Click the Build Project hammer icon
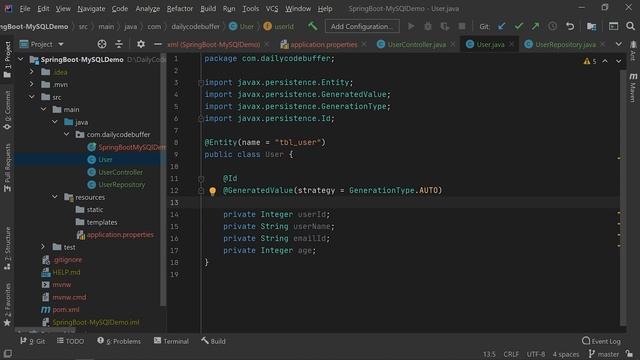Screen dimensions: 640x360 [313, 26]
